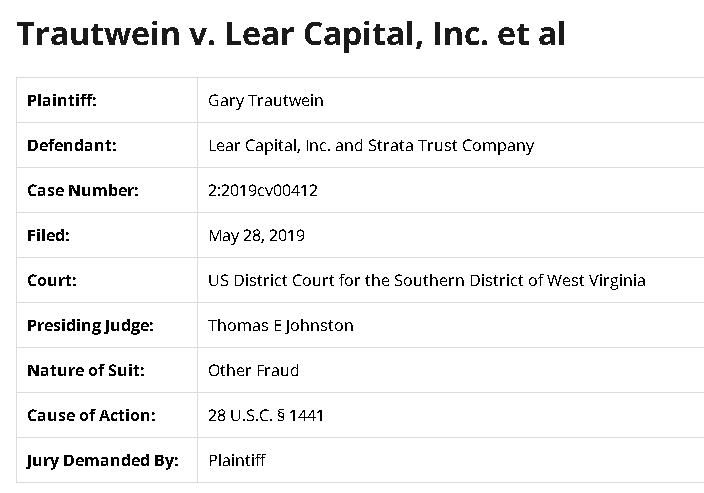Viewport: 704px width, 493px height.
Task: Select the case number 2:2019cv00412
Action: pos(263,190)
